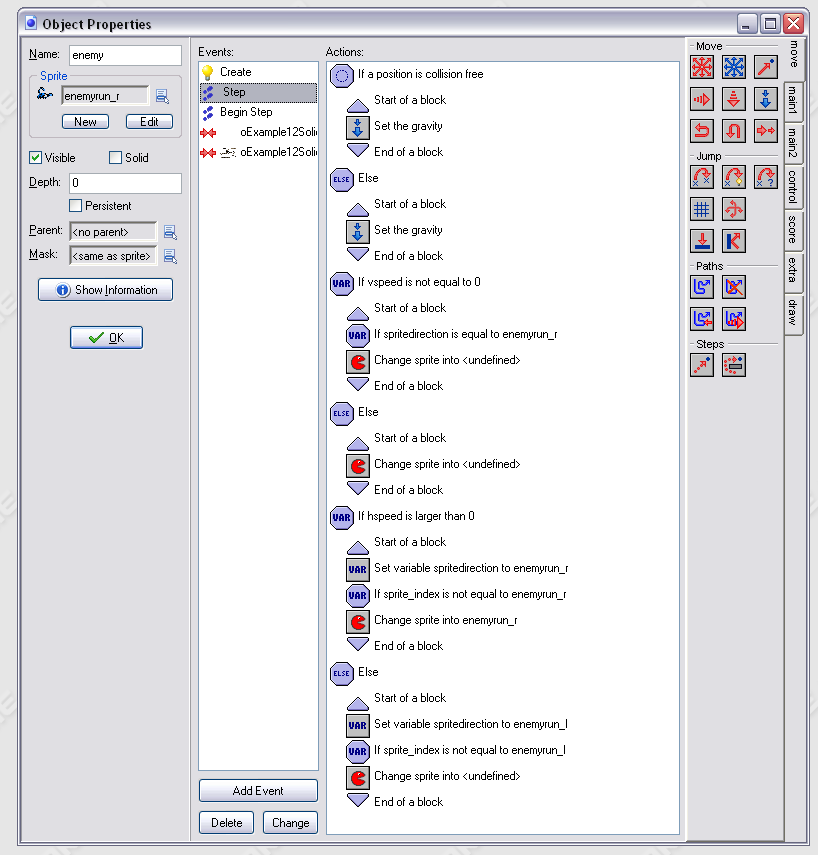Focus the Depth input field

[x=125, y=183]
